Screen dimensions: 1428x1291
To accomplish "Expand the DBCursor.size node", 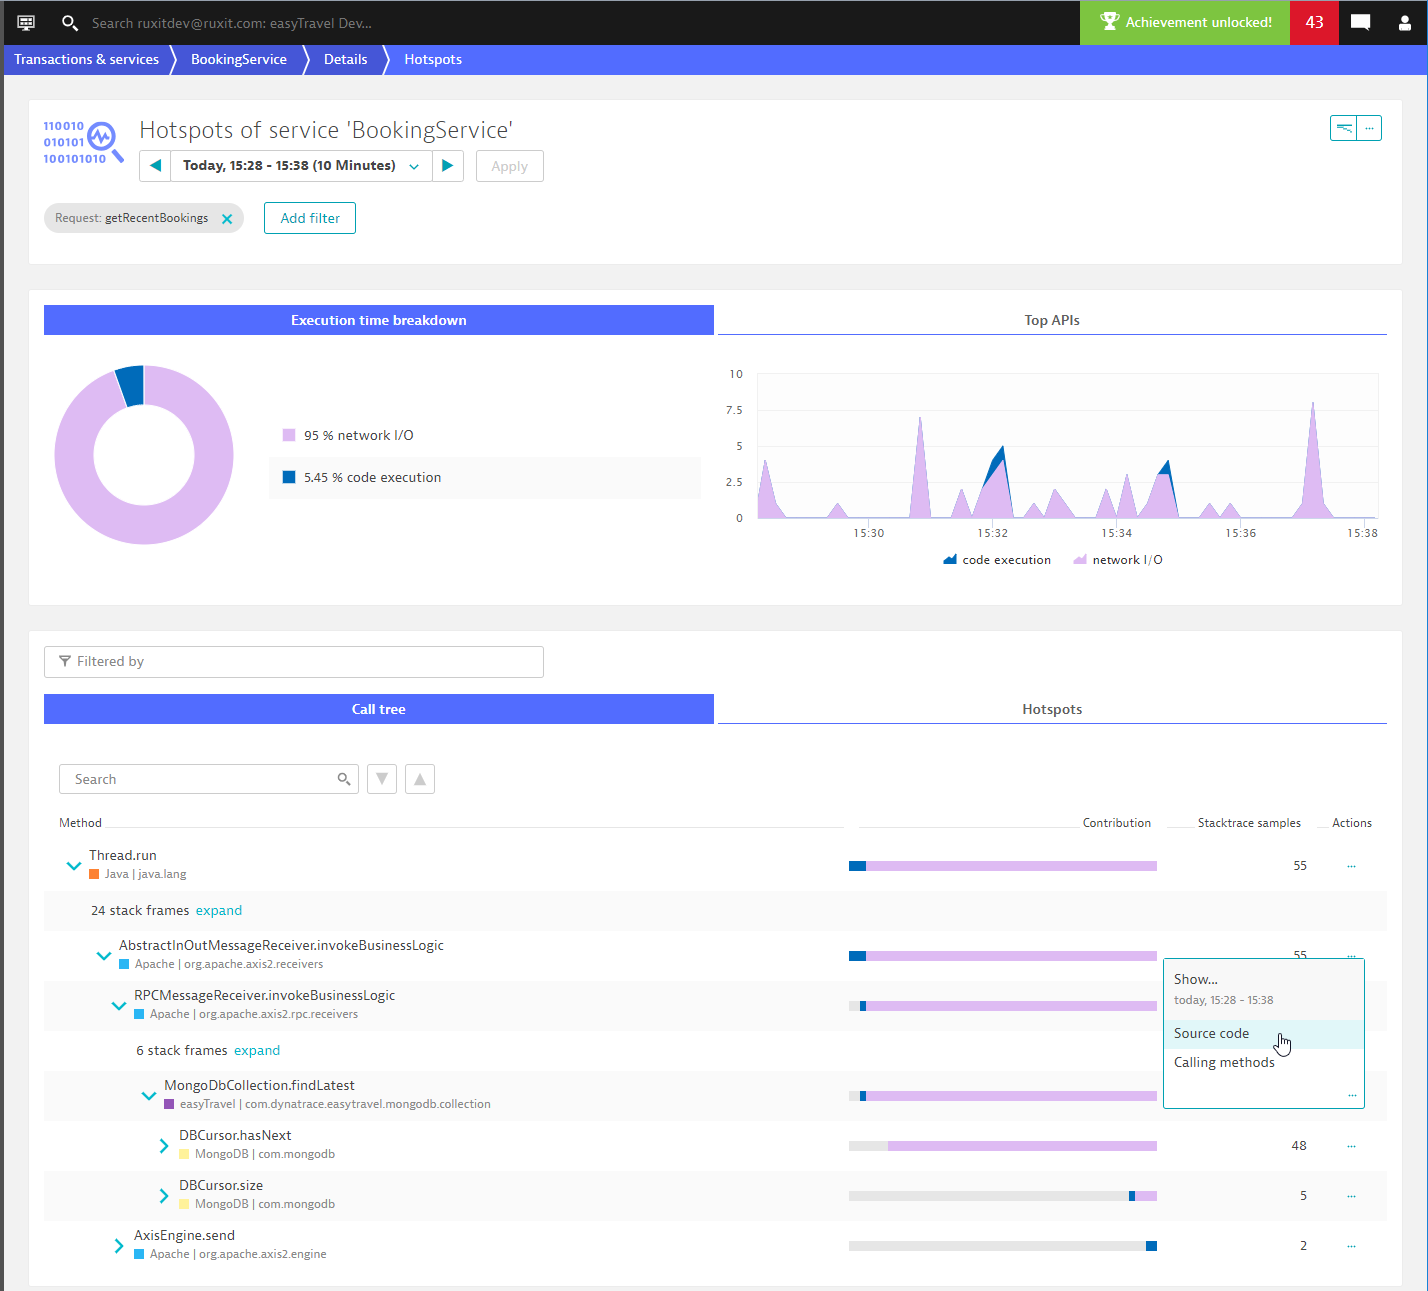I will pos(164,1196).
